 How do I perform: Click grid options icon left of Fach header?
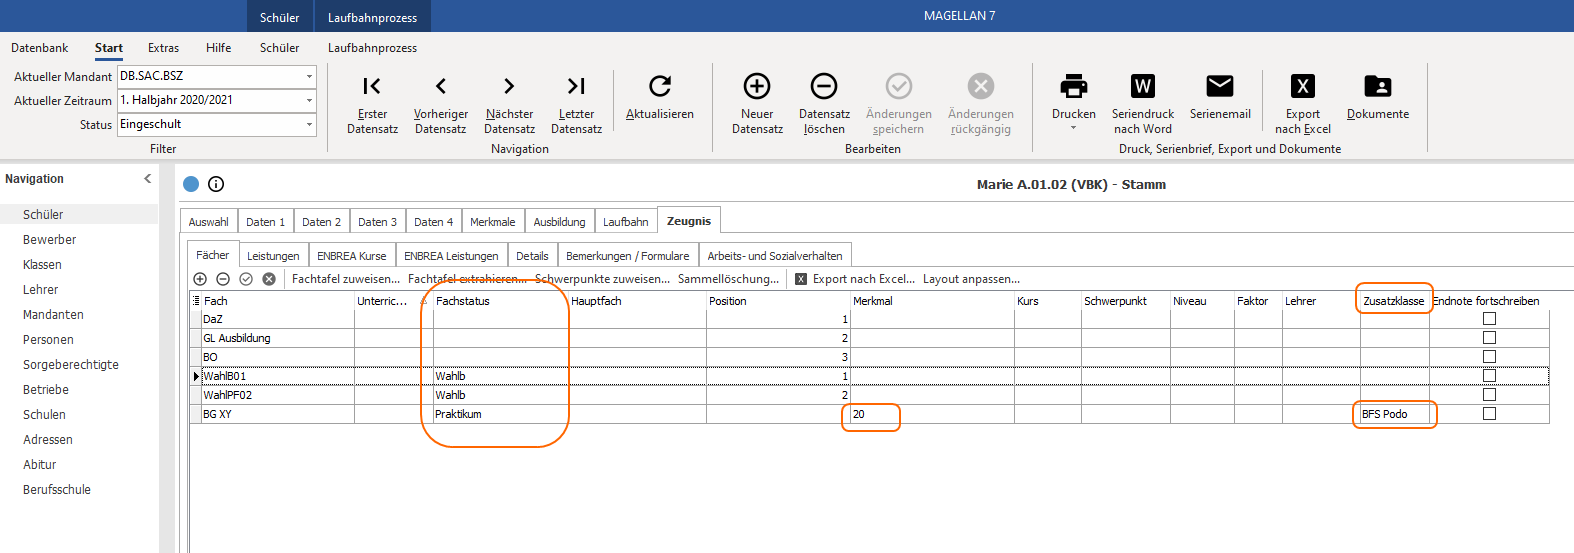(196, 301)
